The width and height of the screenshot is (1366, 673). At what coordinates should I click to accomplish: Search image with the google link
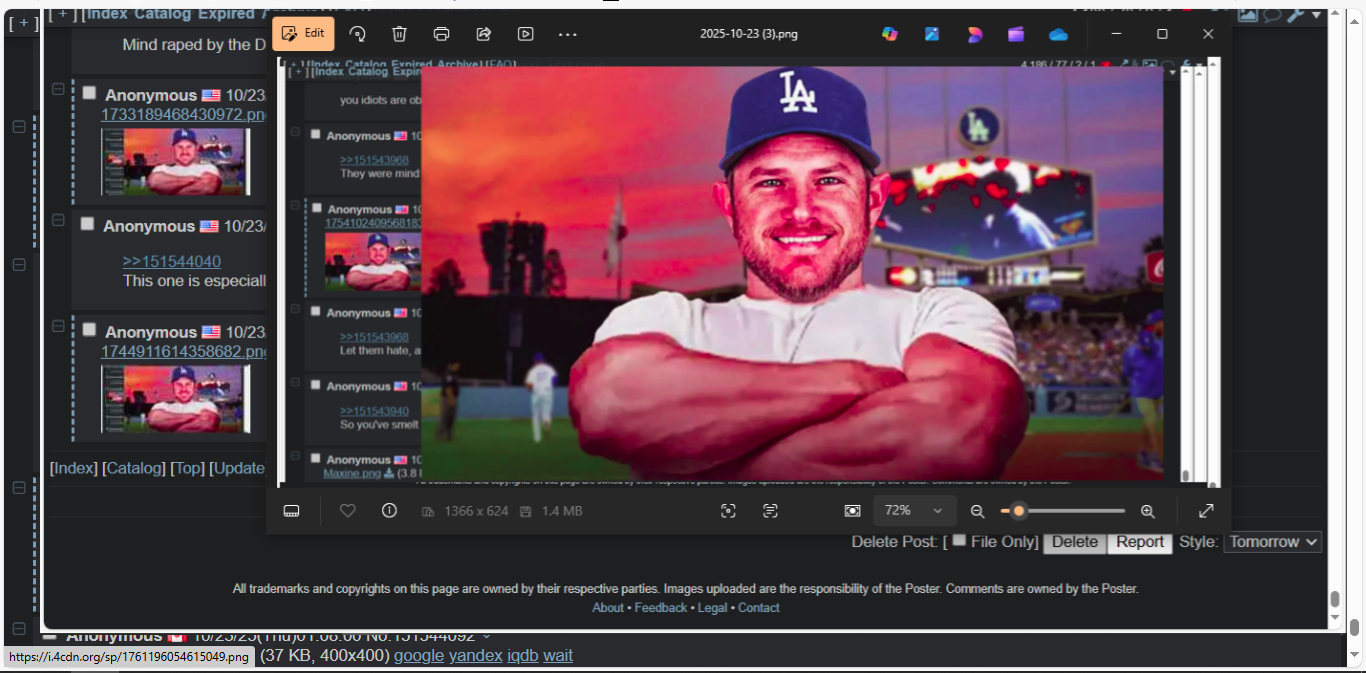pos(419,656)
